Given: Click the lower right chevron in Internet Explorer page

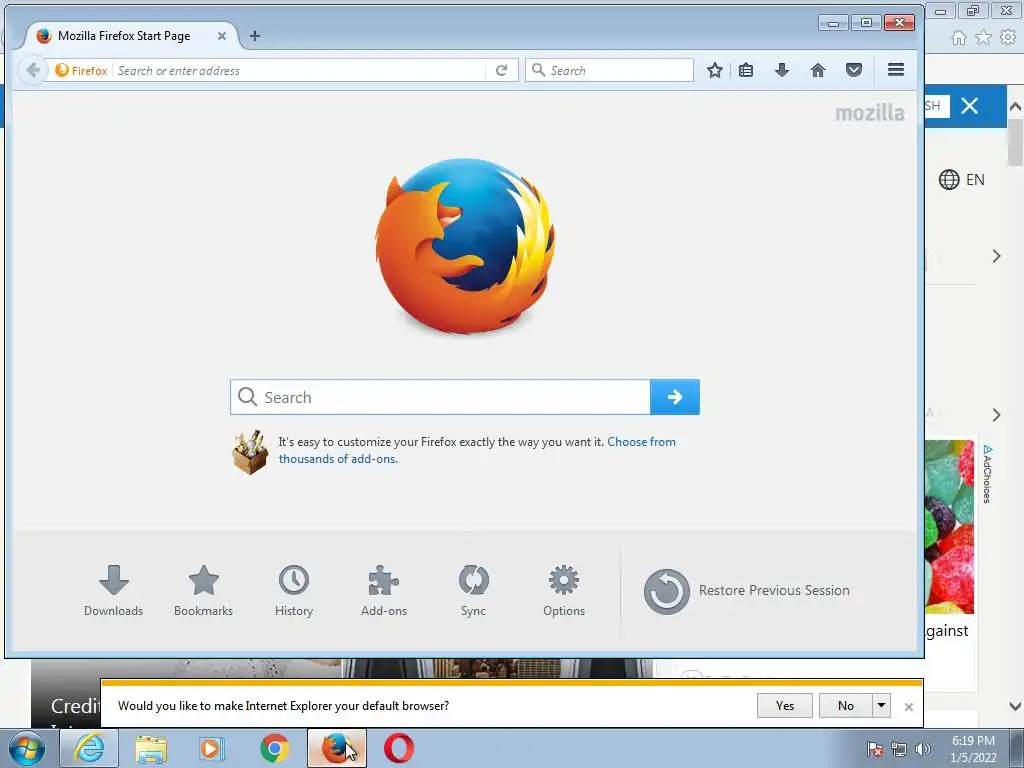Looking at the screenshot, I should tap(997, 415).
